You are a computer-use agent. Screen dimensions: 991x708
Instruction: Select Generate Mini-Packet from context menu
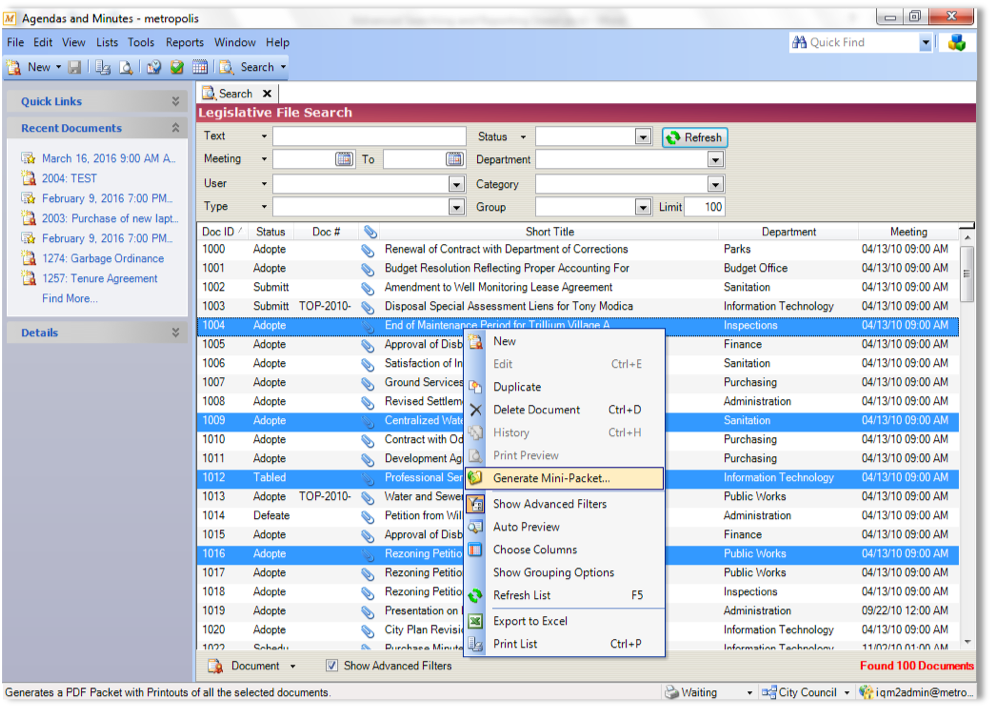point(564,479)
